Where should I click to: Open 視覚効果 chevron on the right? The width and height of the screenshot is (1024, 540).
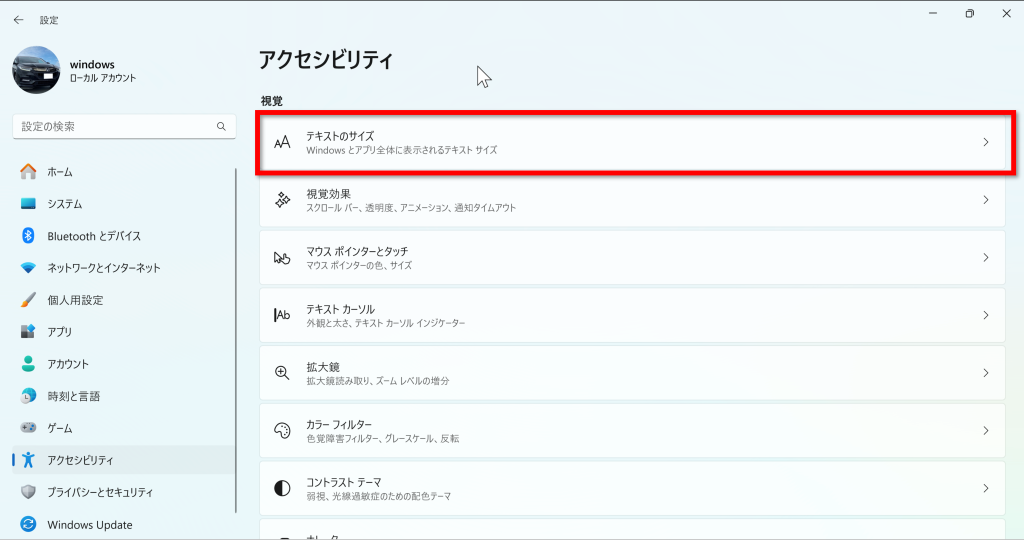coord(985,200)
